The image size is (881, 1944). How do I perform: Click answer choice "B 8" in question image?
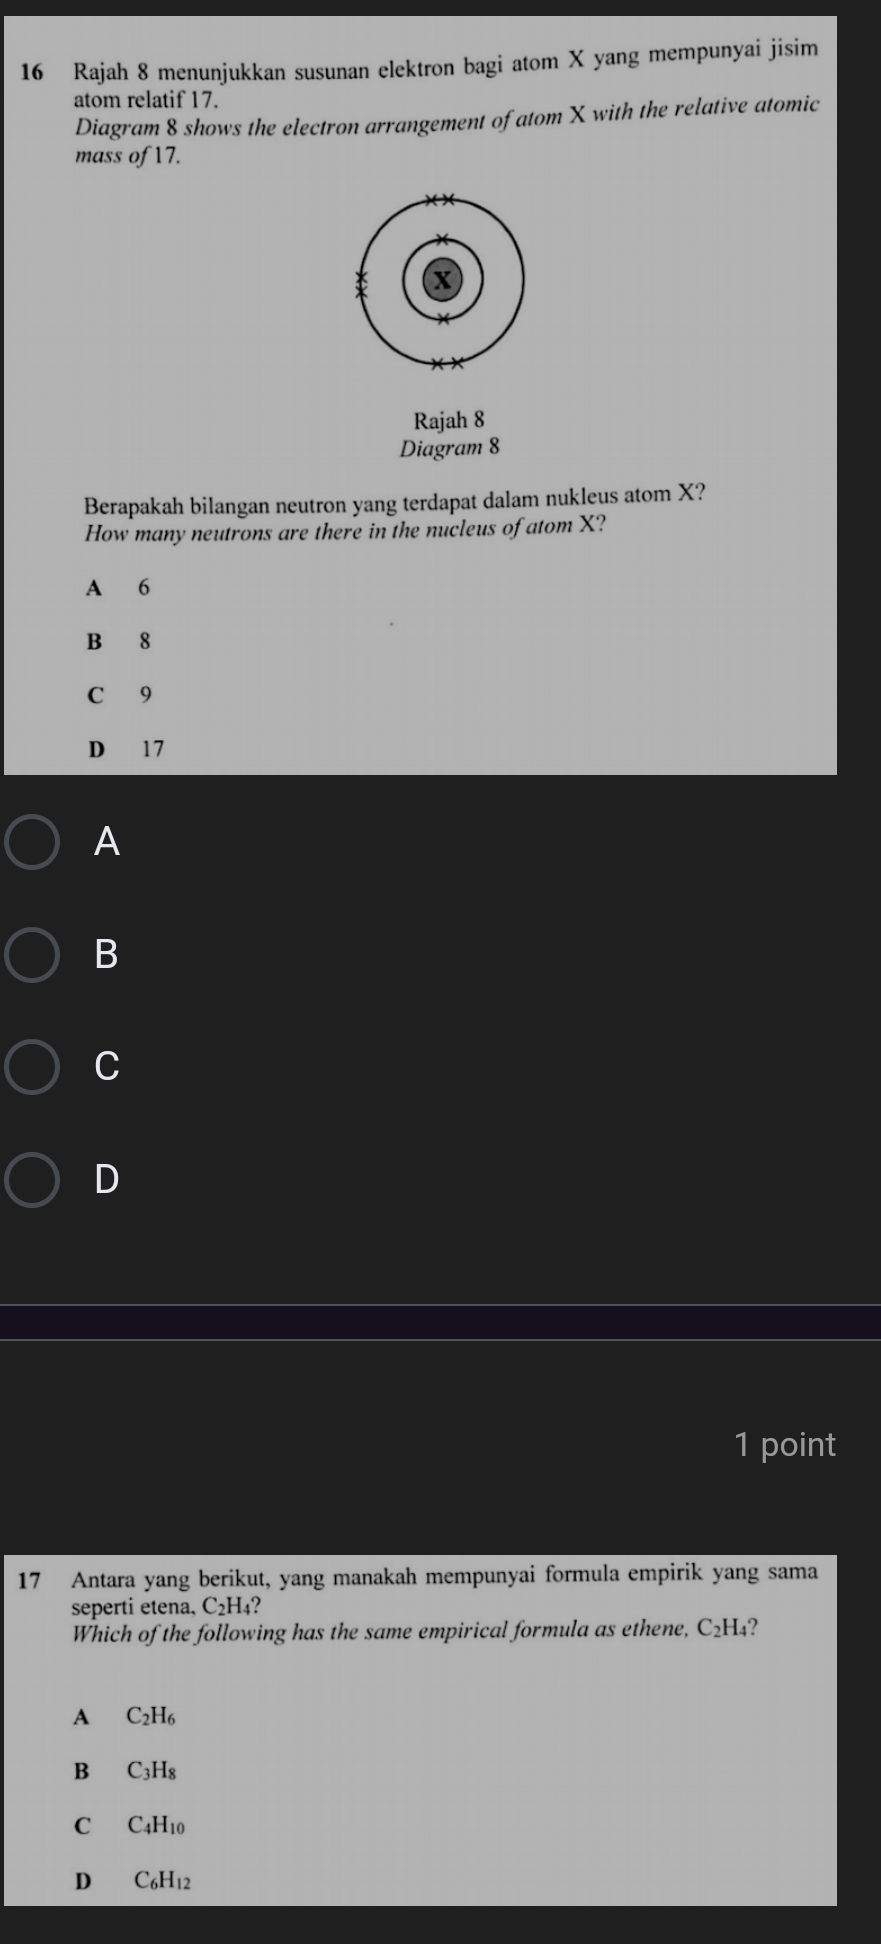coord(119,642)
